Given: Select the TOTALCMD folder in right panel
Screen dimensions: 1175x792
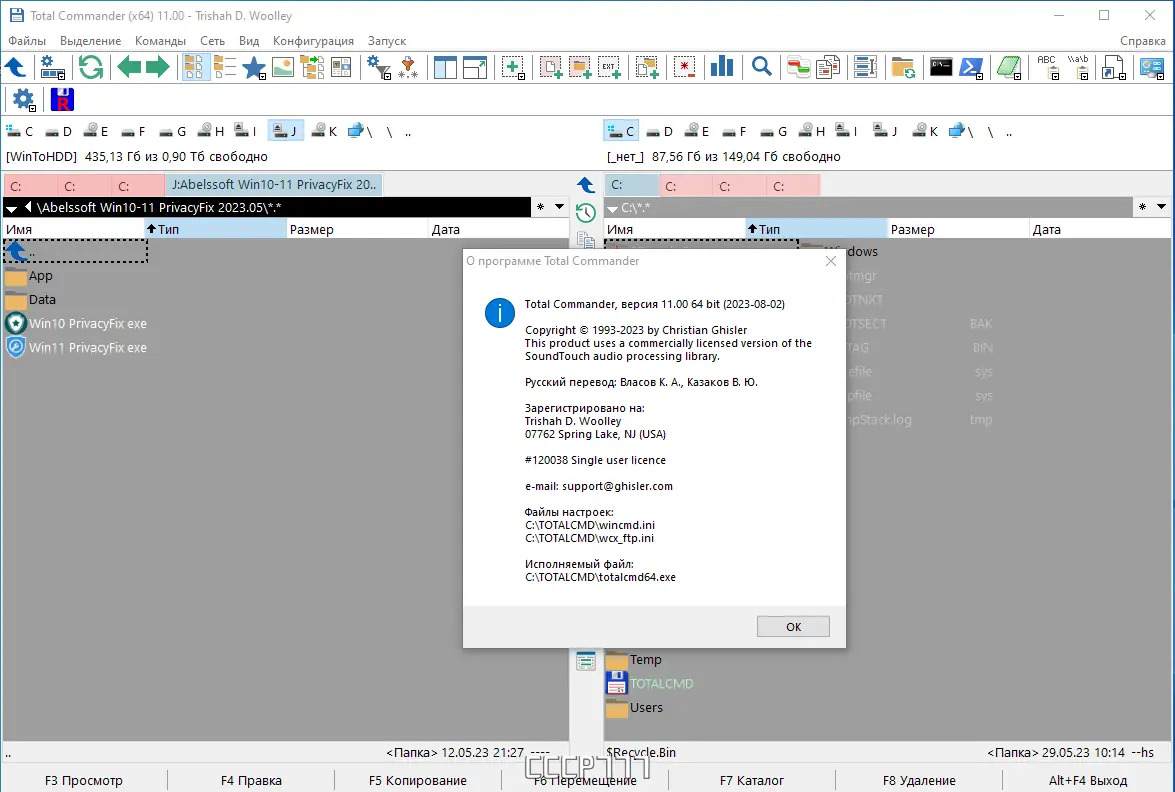Looking at the screenshot, I should (659, 682).
